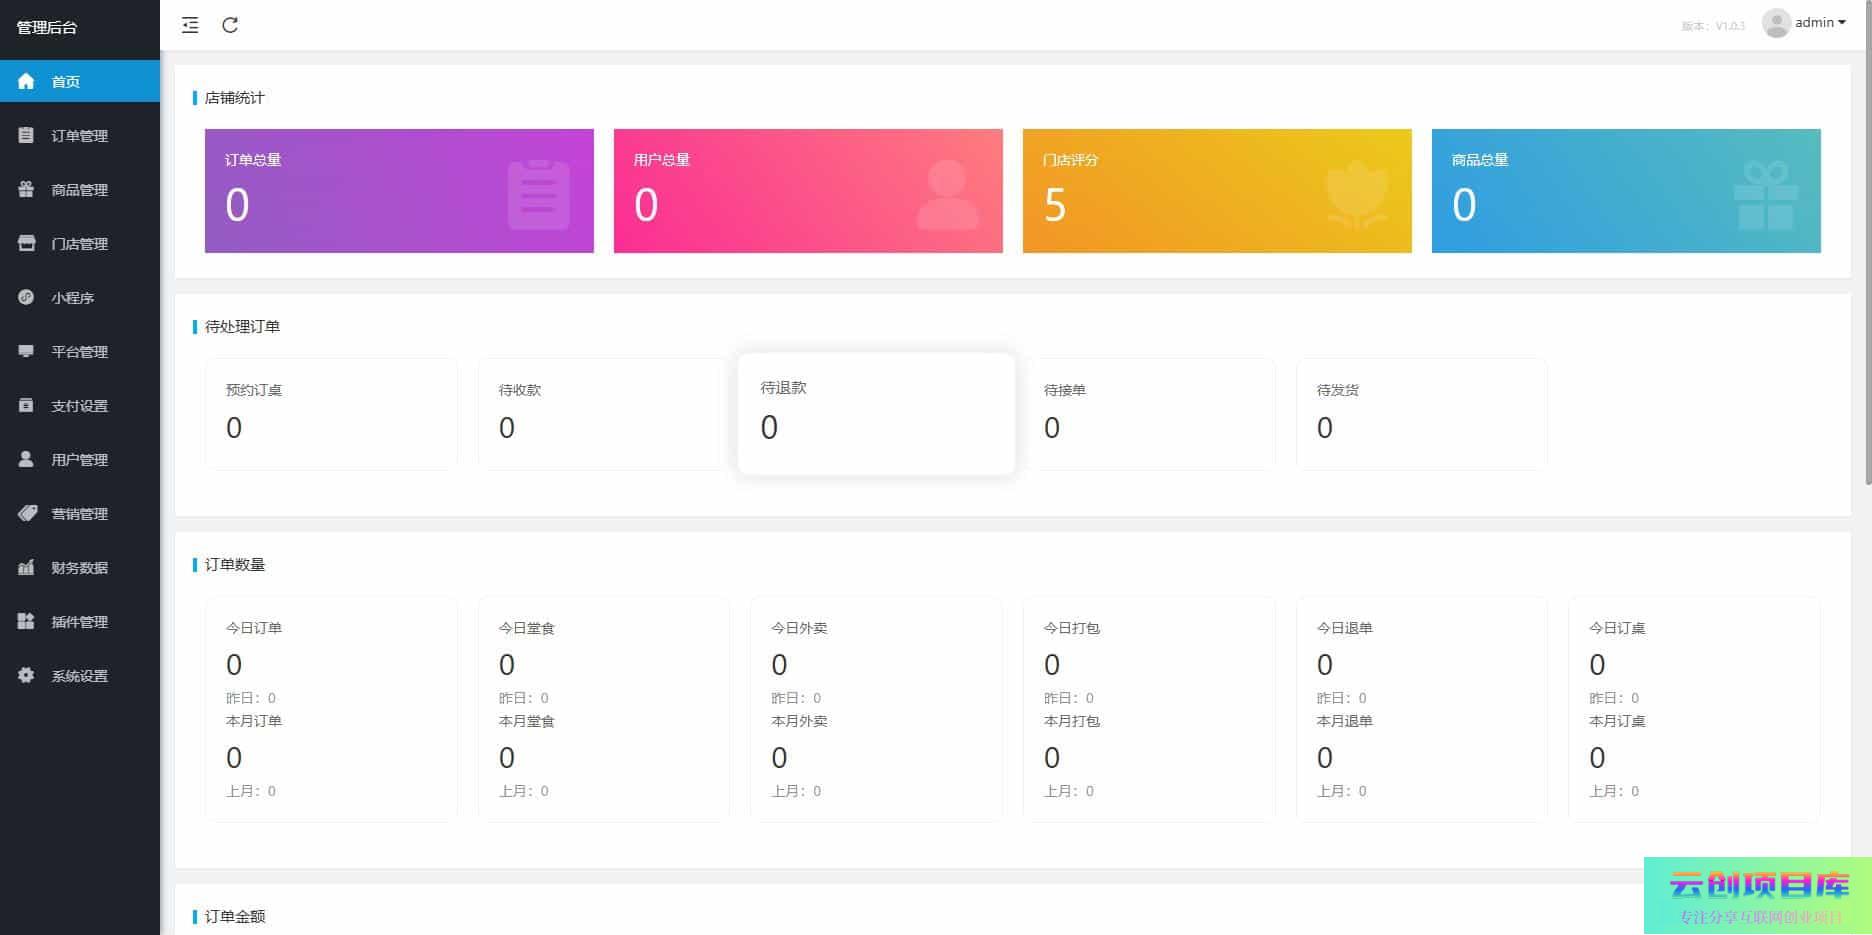The width and height of the screenshot is (1872, 935).
Task: Click the refresh icon in top bar
Action: click(x=230, y=26)
